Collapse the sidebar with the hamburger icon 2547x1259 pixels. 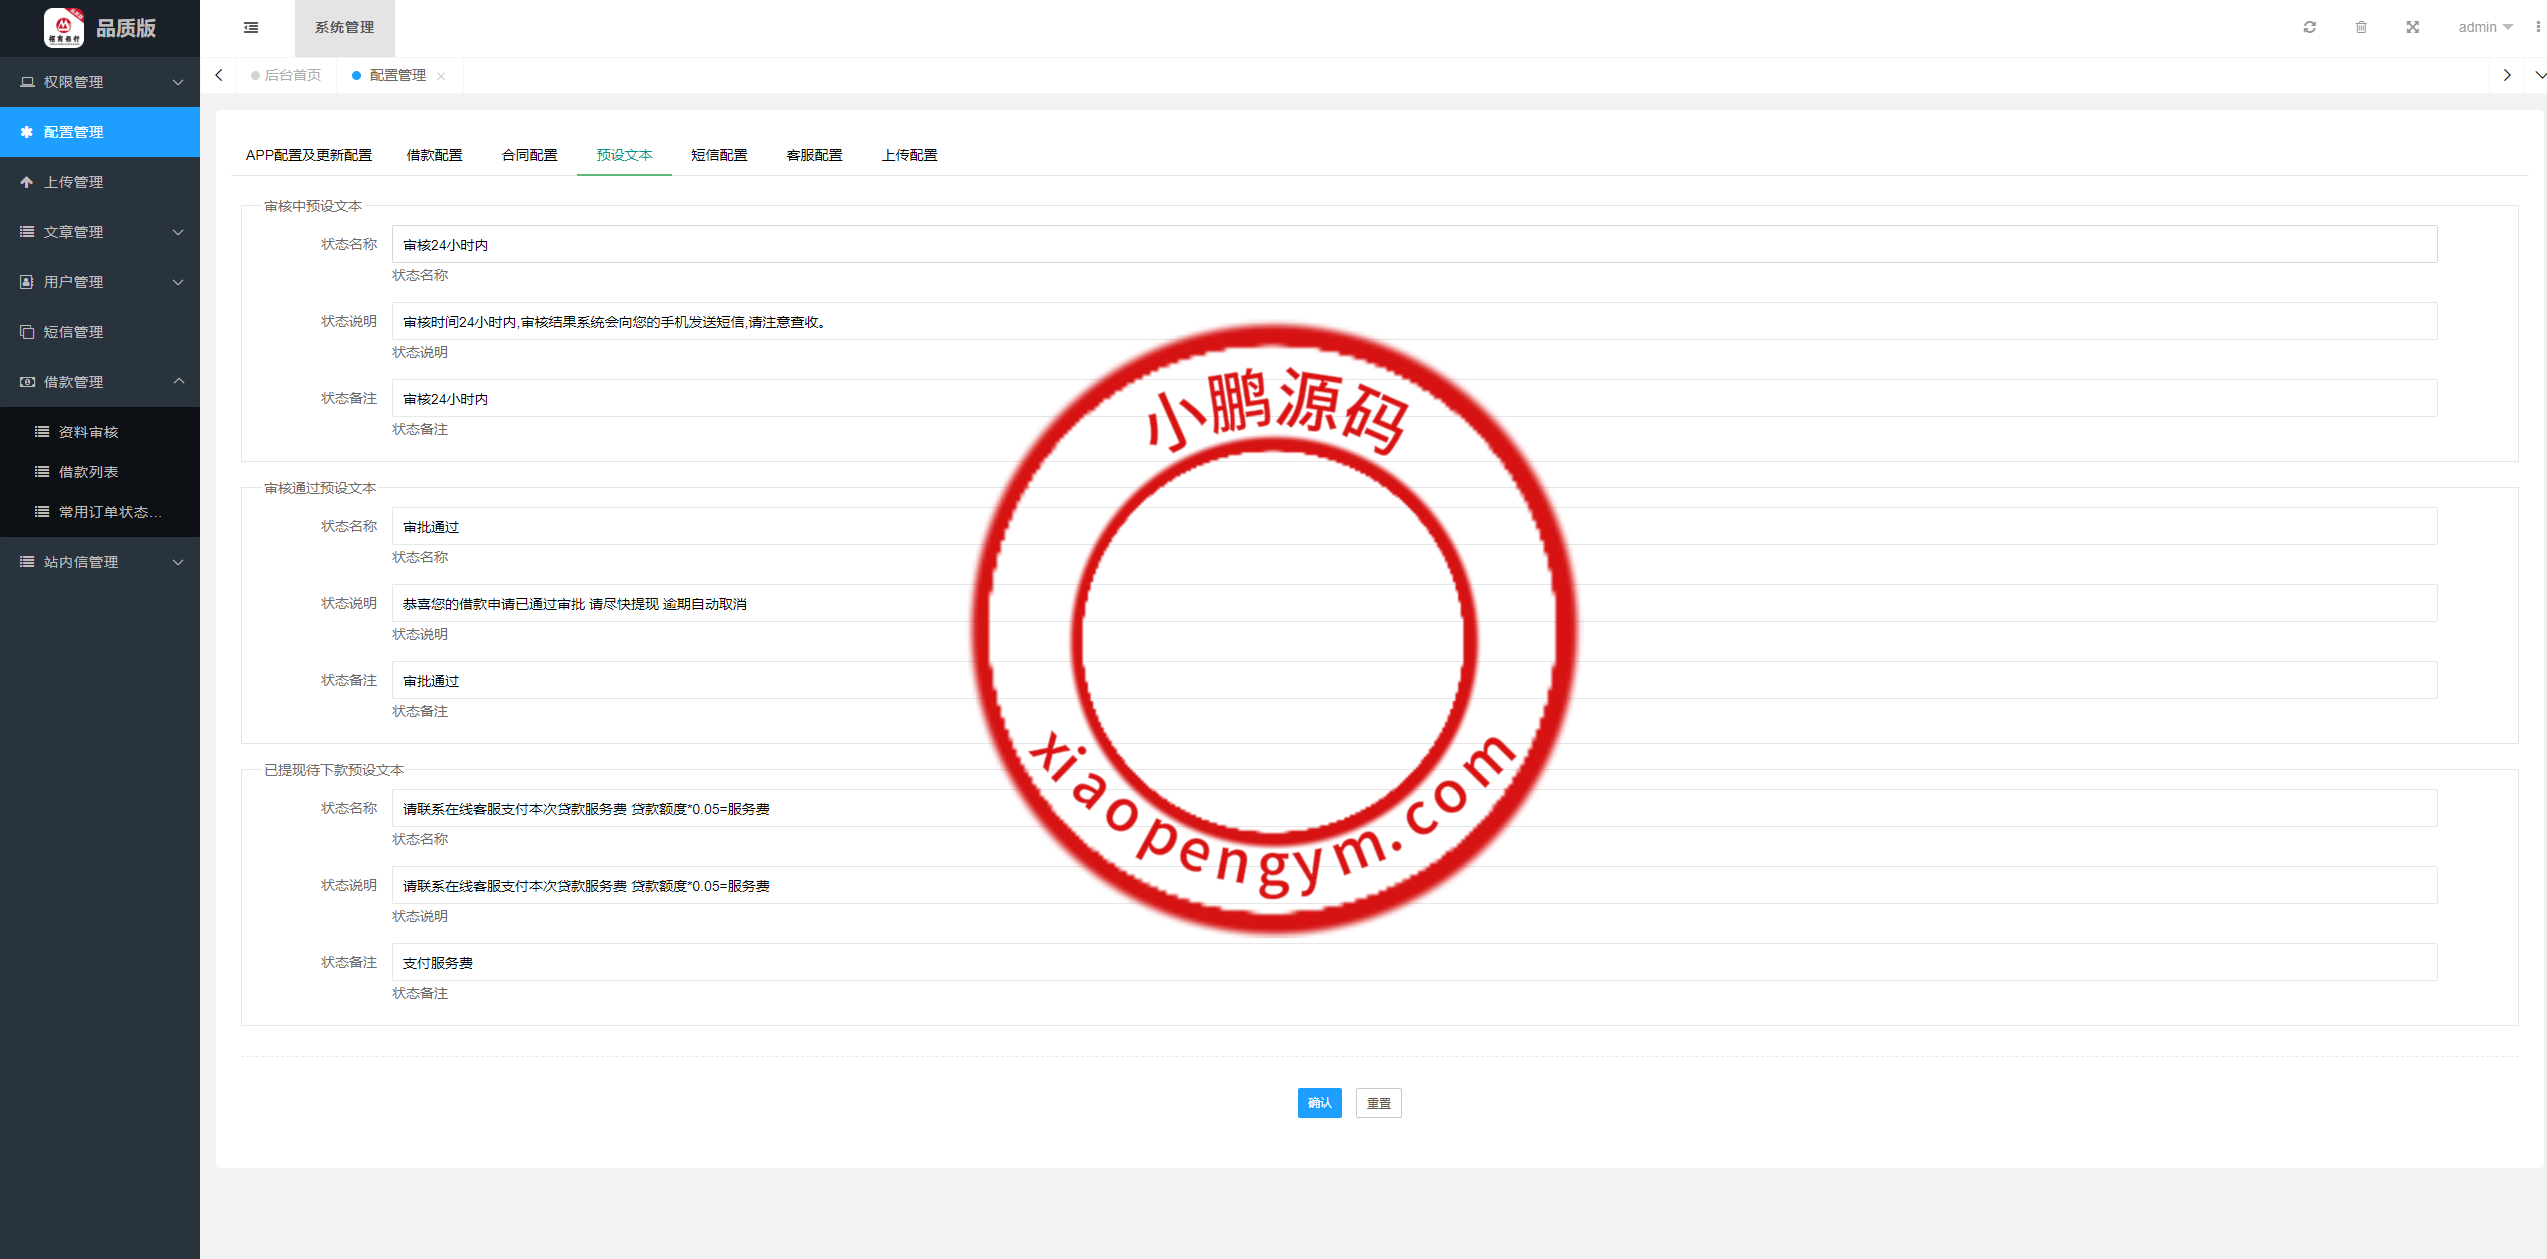(250, 28)
